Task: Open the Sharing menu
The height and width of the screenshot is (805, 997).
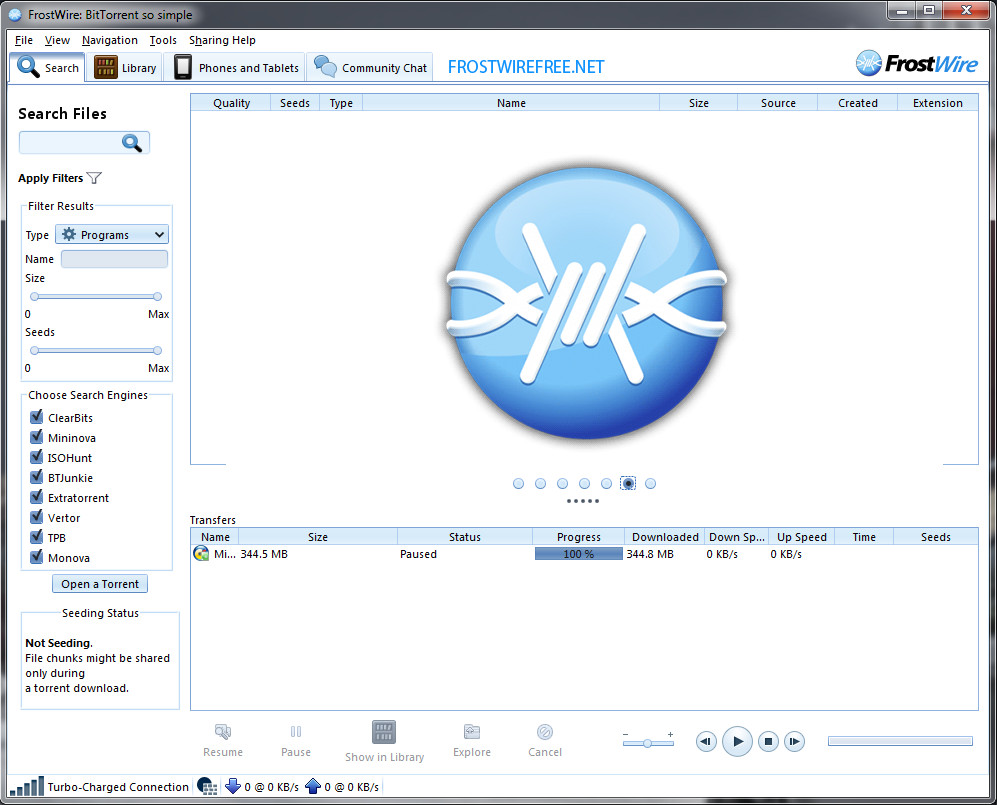Action: pos(209,40)
